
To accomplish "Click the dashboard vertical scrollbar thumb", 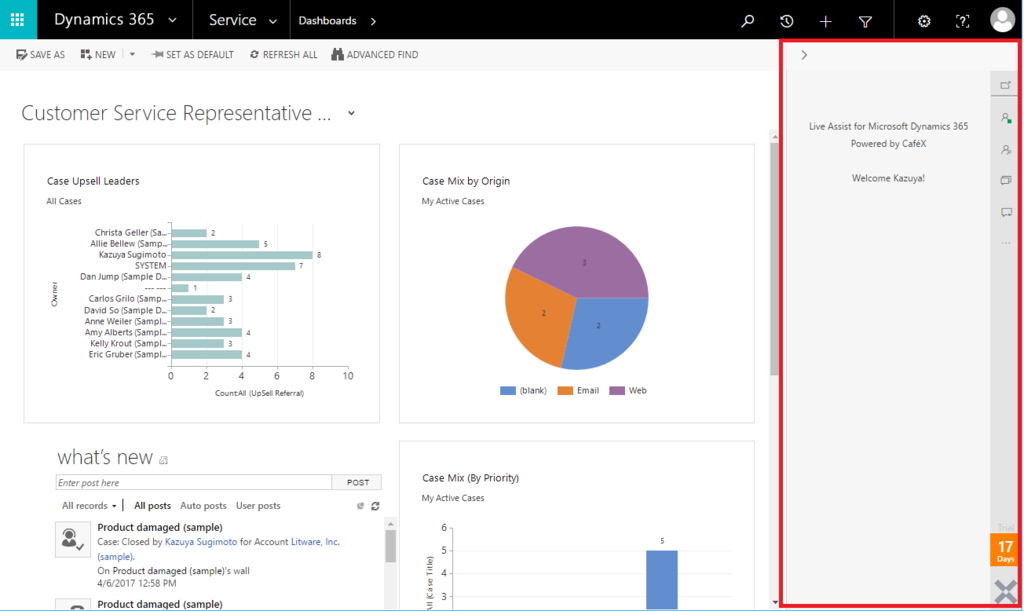I will click(775, 258).
